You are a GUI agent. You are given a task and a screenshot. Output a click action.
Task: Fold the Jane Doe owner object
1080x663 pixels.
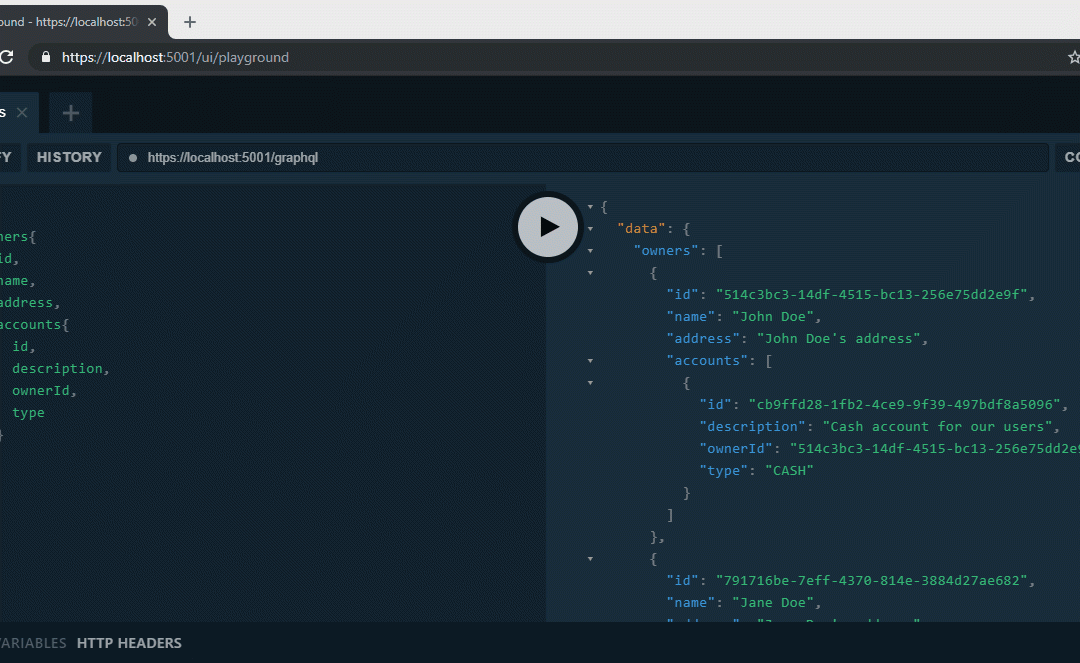coord(590,559)
